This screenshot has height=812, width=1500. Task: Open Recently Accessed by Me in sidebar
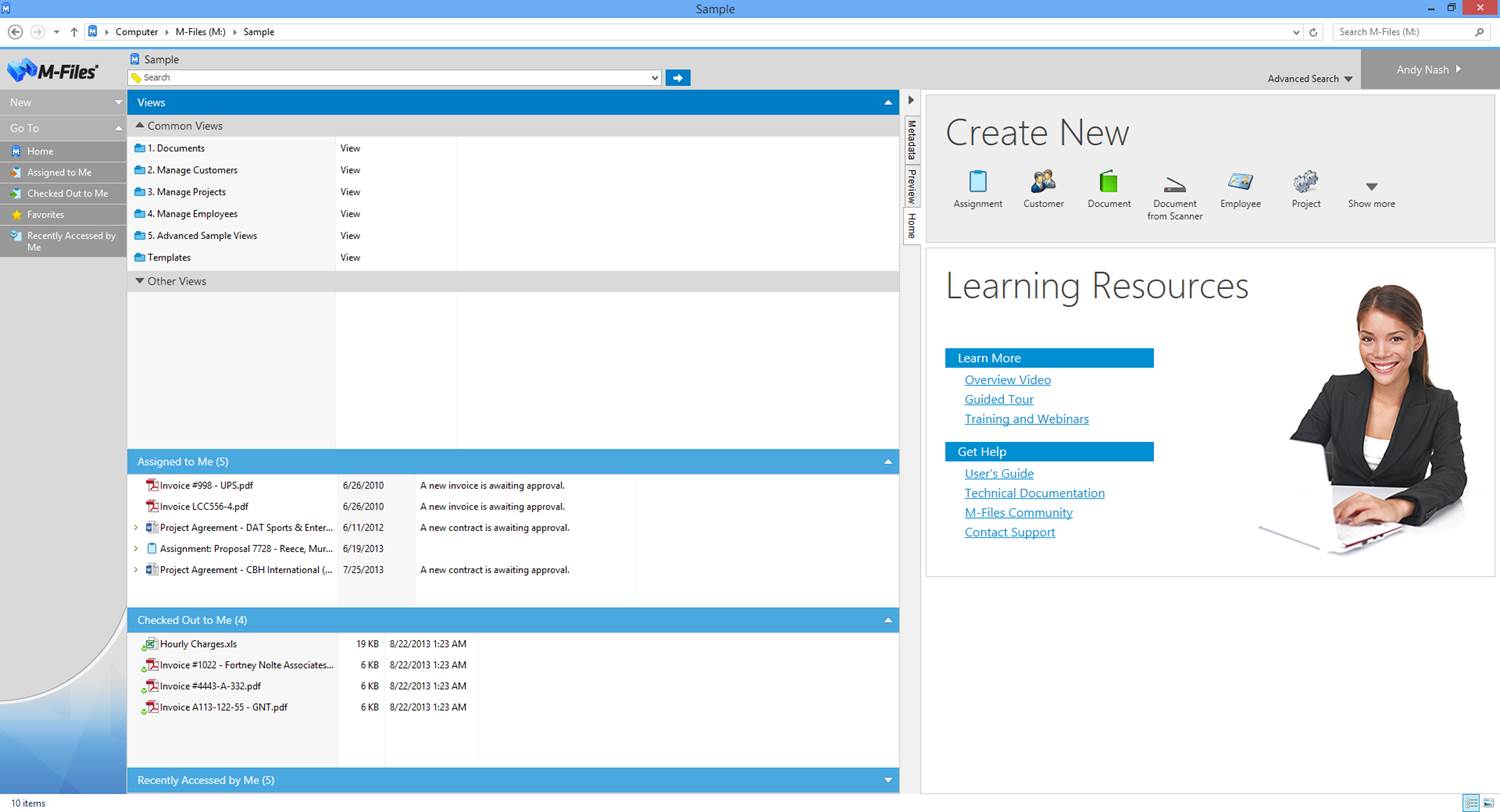[x=63, y=241]
